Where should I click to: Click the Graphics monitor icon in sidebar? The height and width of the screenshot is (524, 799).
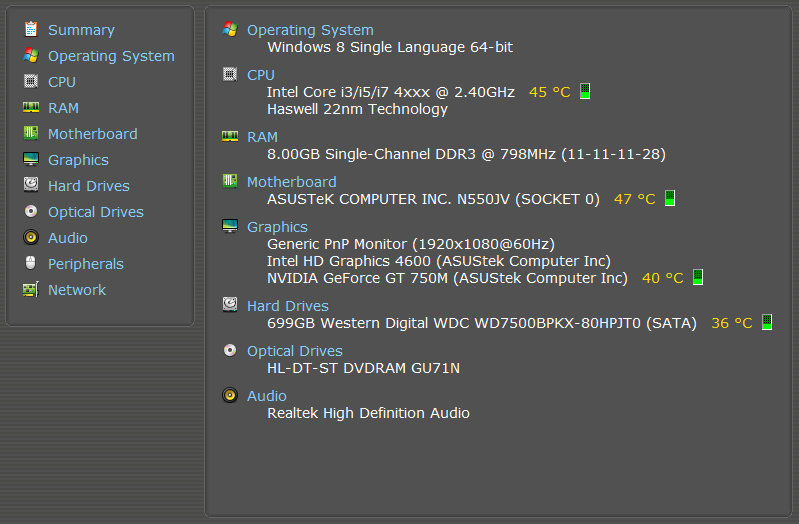[x=31, y=159]
